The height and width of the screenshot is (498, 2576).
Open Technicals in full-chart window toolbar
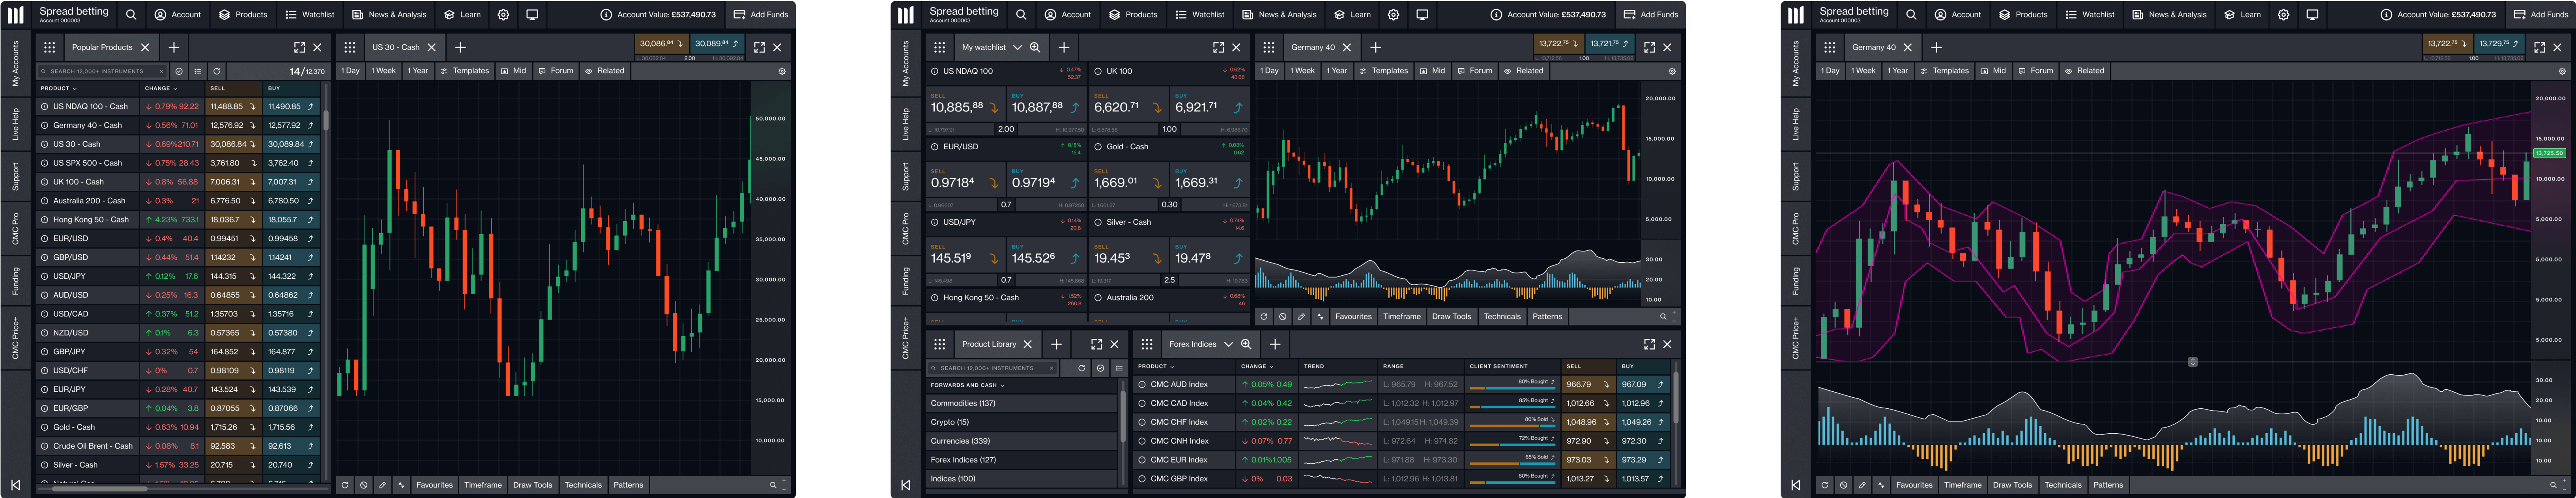tap(2063, 485)
